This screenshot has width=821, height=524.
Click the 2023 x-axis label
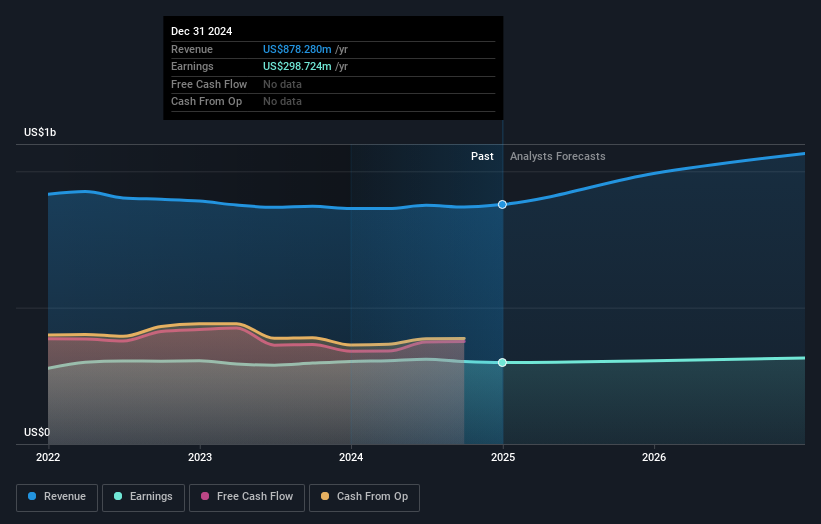(x=200, y=458)
